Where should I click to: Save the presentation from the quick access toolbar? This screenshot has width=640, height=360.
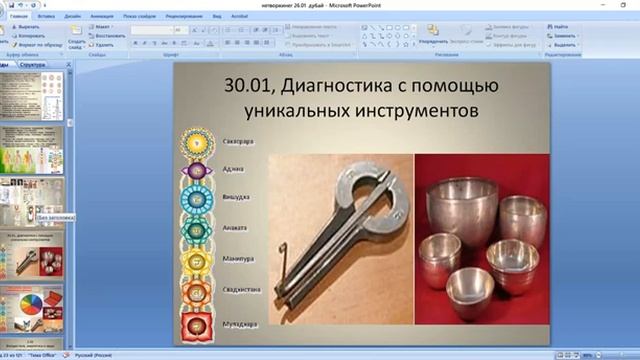point(11,5)
